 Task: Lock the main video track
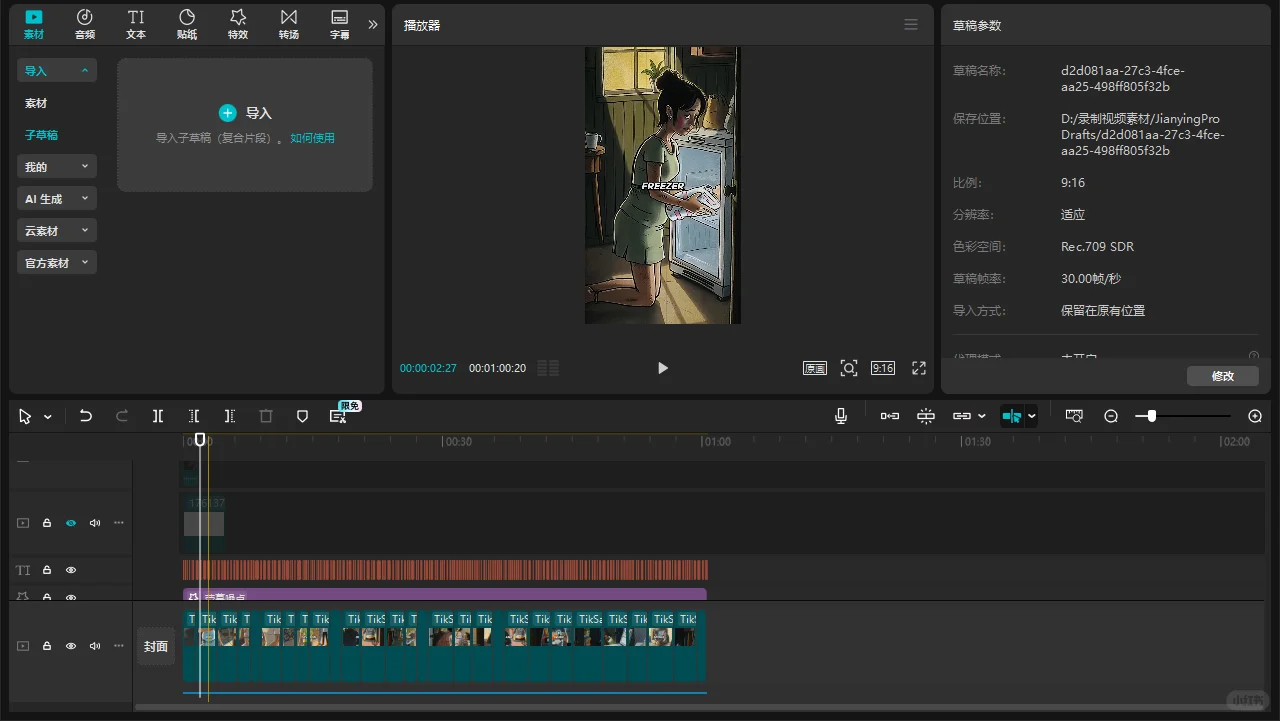click(x=47, y=646)
